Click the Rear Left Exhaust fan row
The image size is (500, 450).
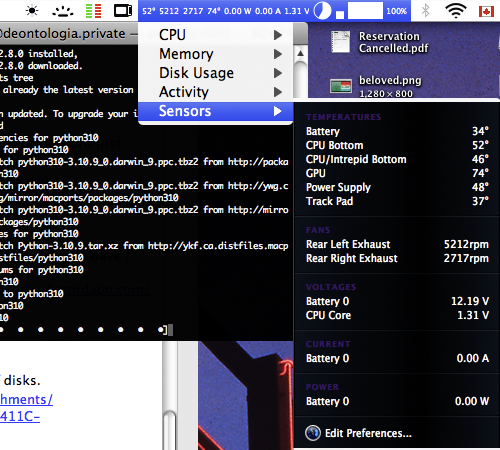point(397,244)
